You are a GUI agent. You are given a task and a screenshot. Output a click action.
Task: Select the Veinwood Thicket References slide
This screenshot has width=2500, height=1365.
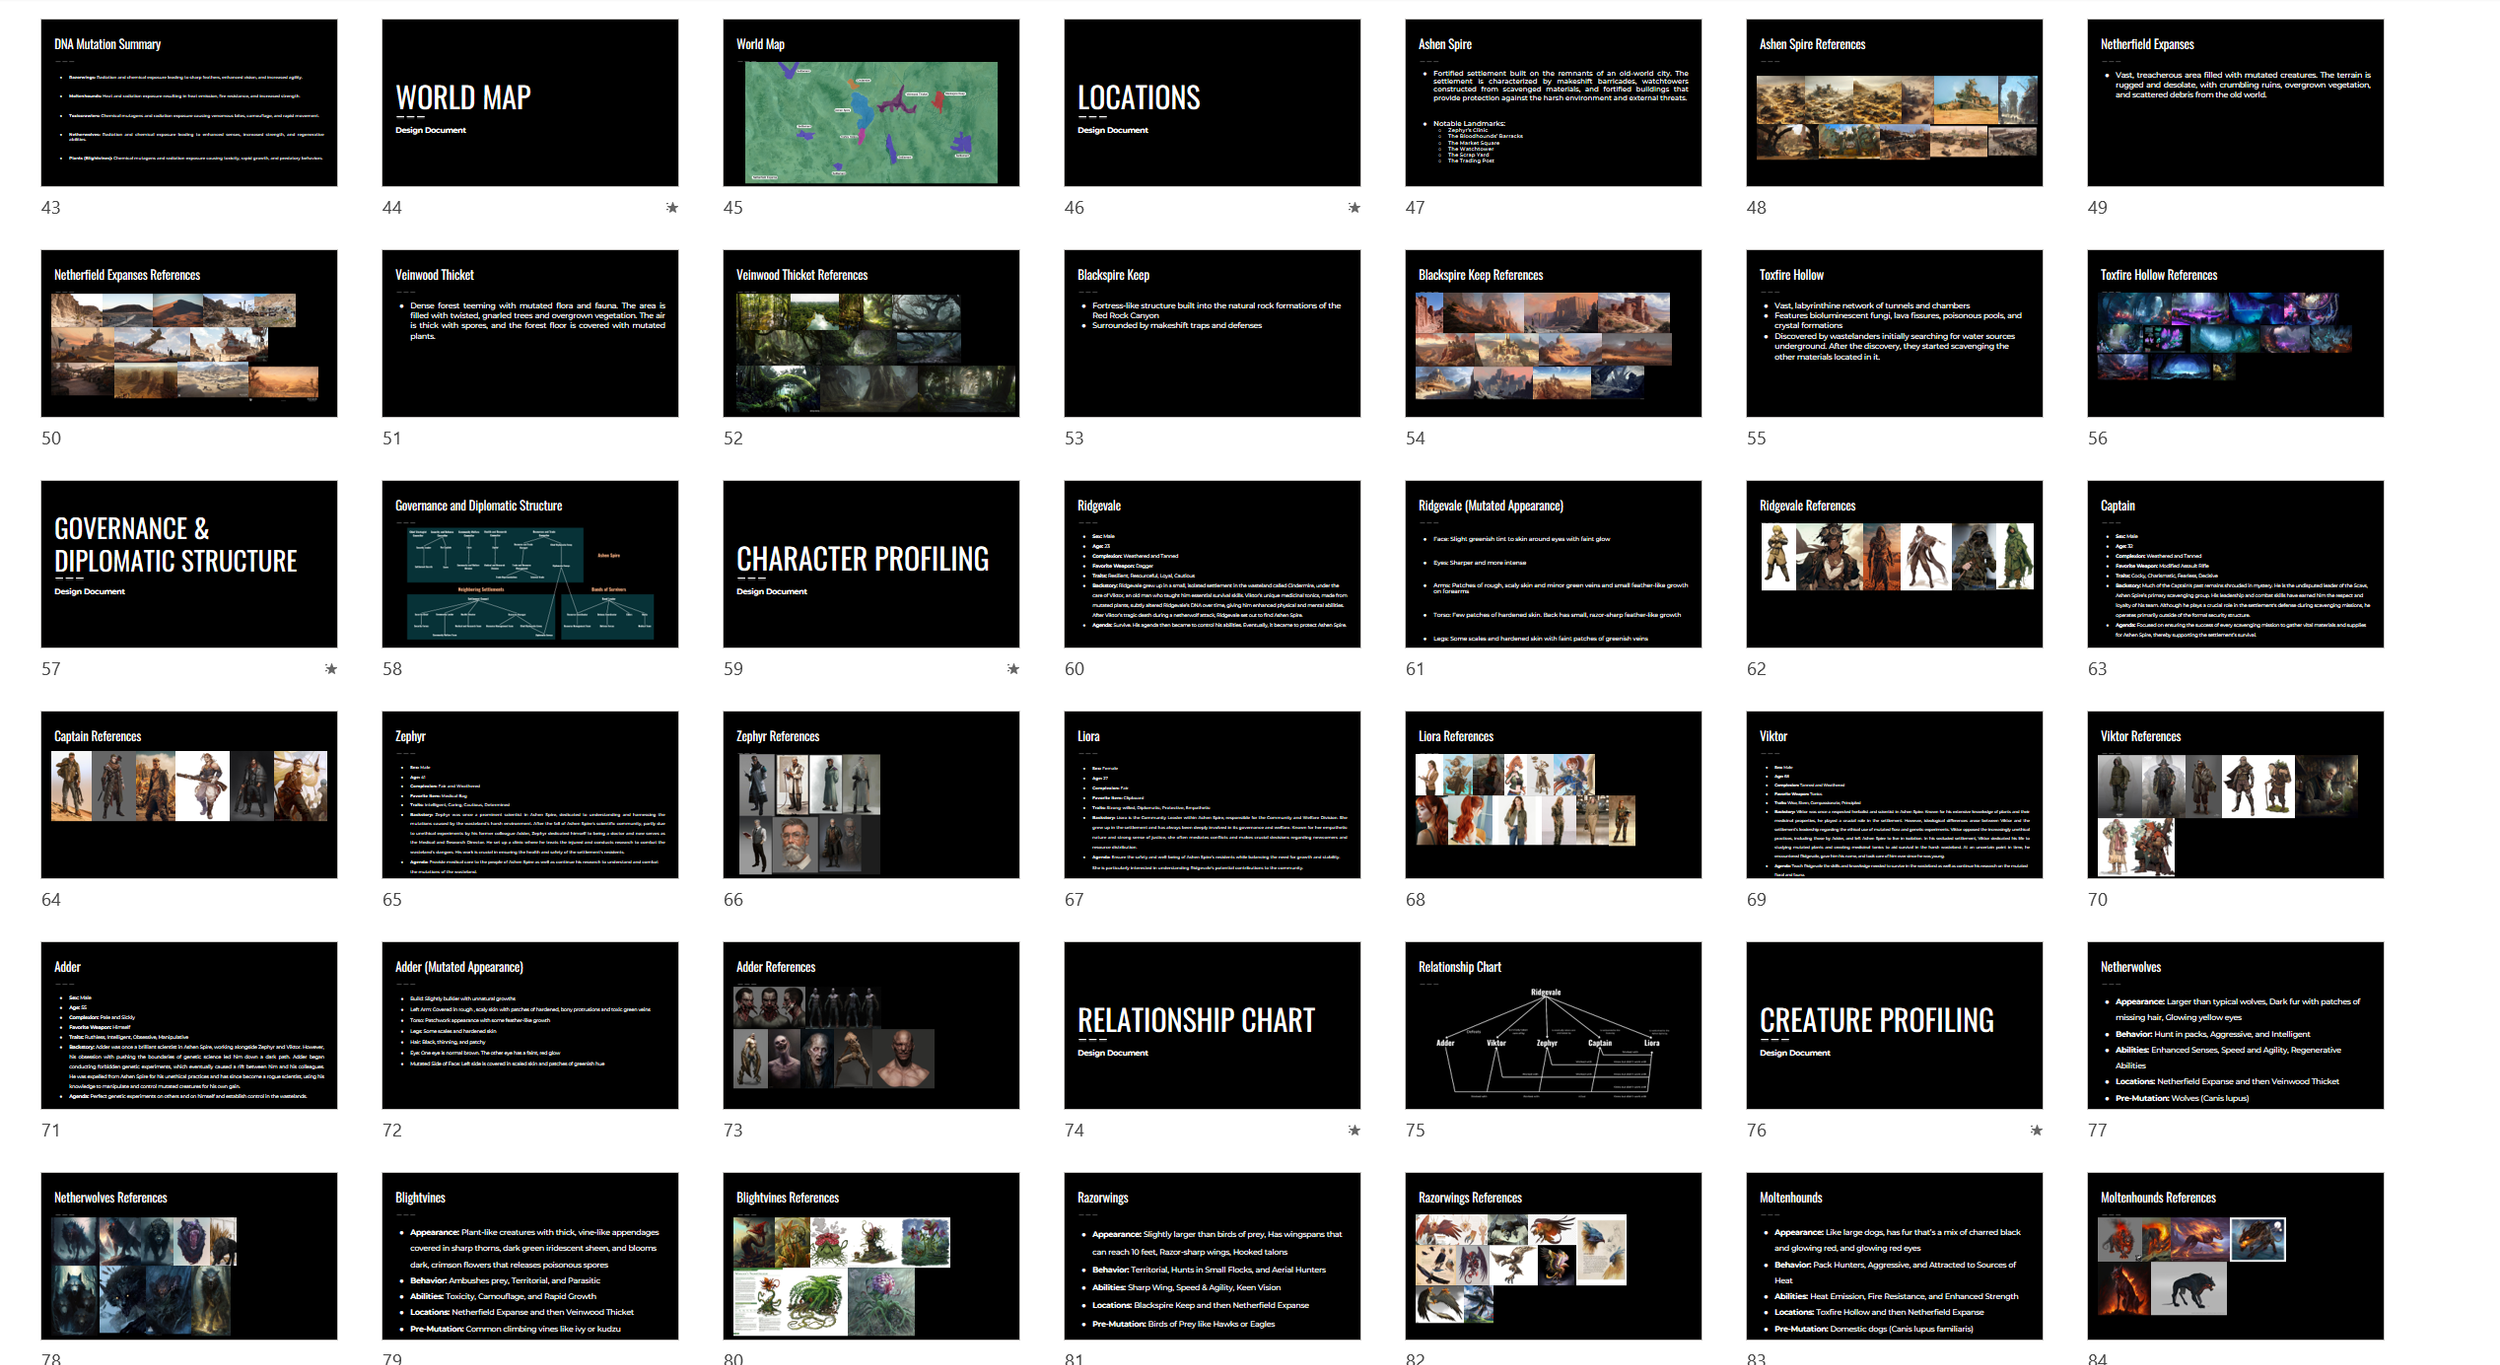point(871,333)
